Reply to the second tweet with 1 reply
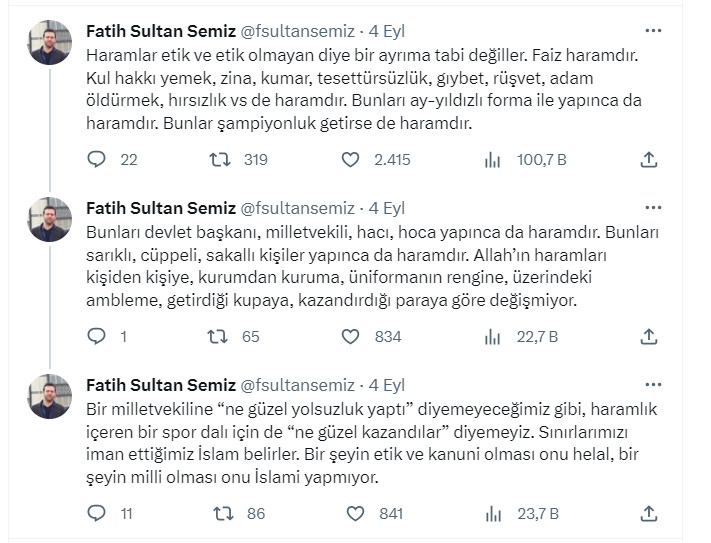The width and height of the screenshot is (711, 543). pos(96,336)
